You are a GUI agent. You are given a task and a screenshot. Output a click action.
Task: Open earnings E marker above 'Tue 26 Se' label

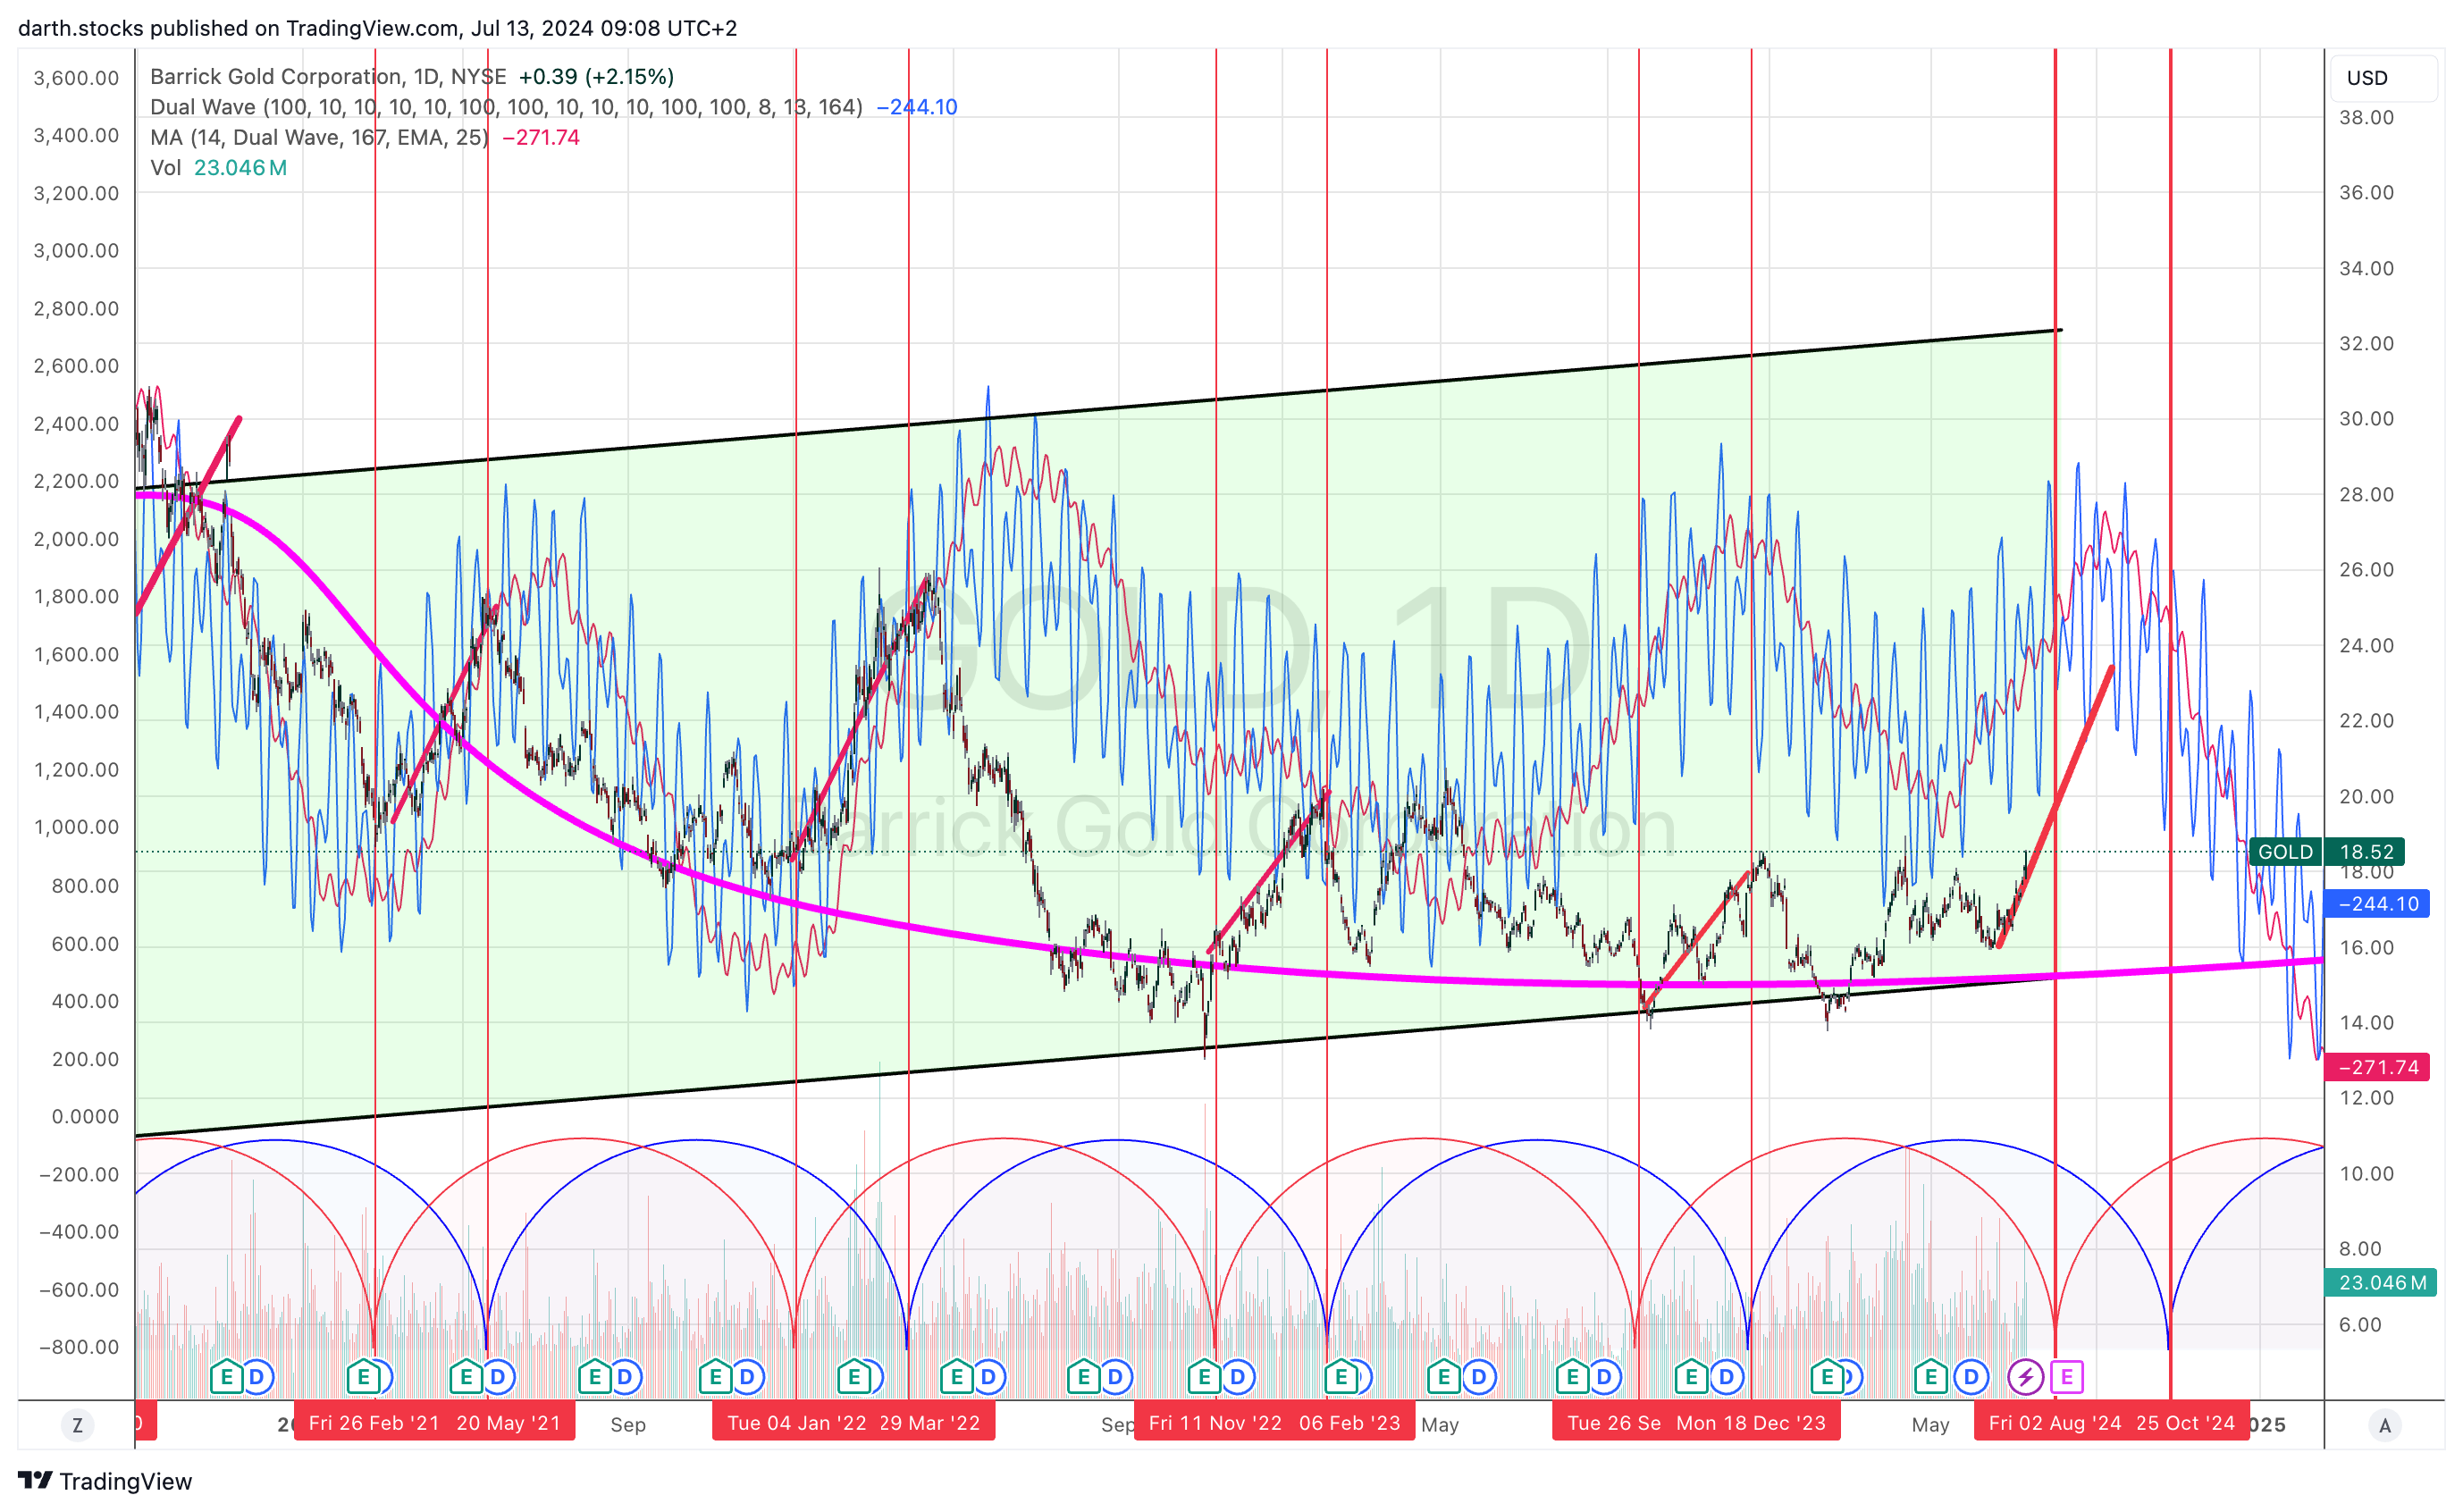1572,1377
